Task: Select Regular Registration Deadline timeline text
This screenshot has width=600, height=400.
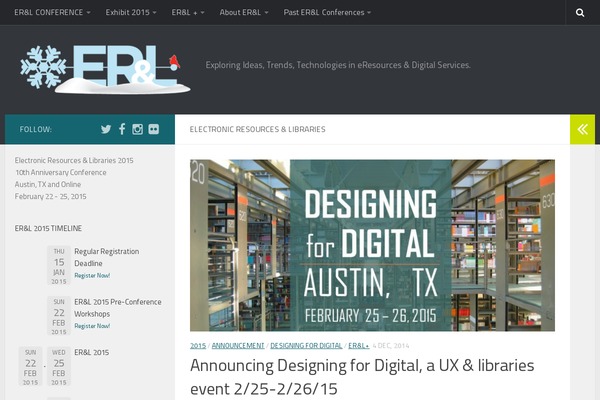Action: click(107, 257)
